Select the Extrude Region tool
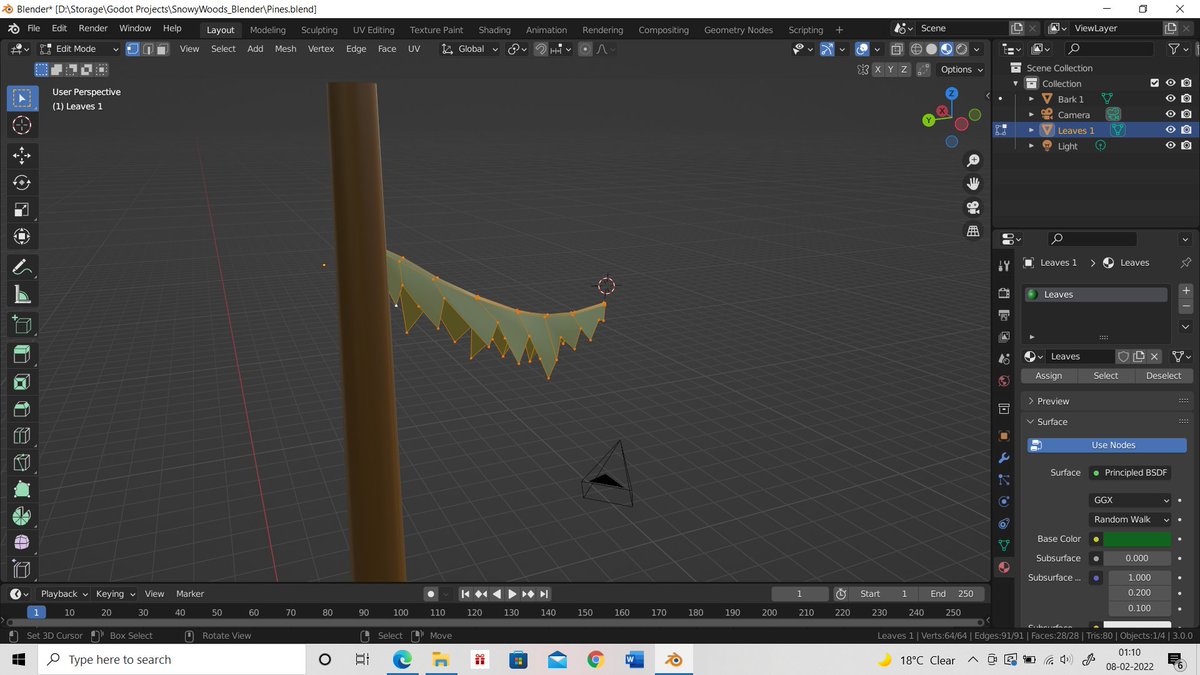This screenshot has height=675, width=1200. pyautogui.click(x=22, y=354)
